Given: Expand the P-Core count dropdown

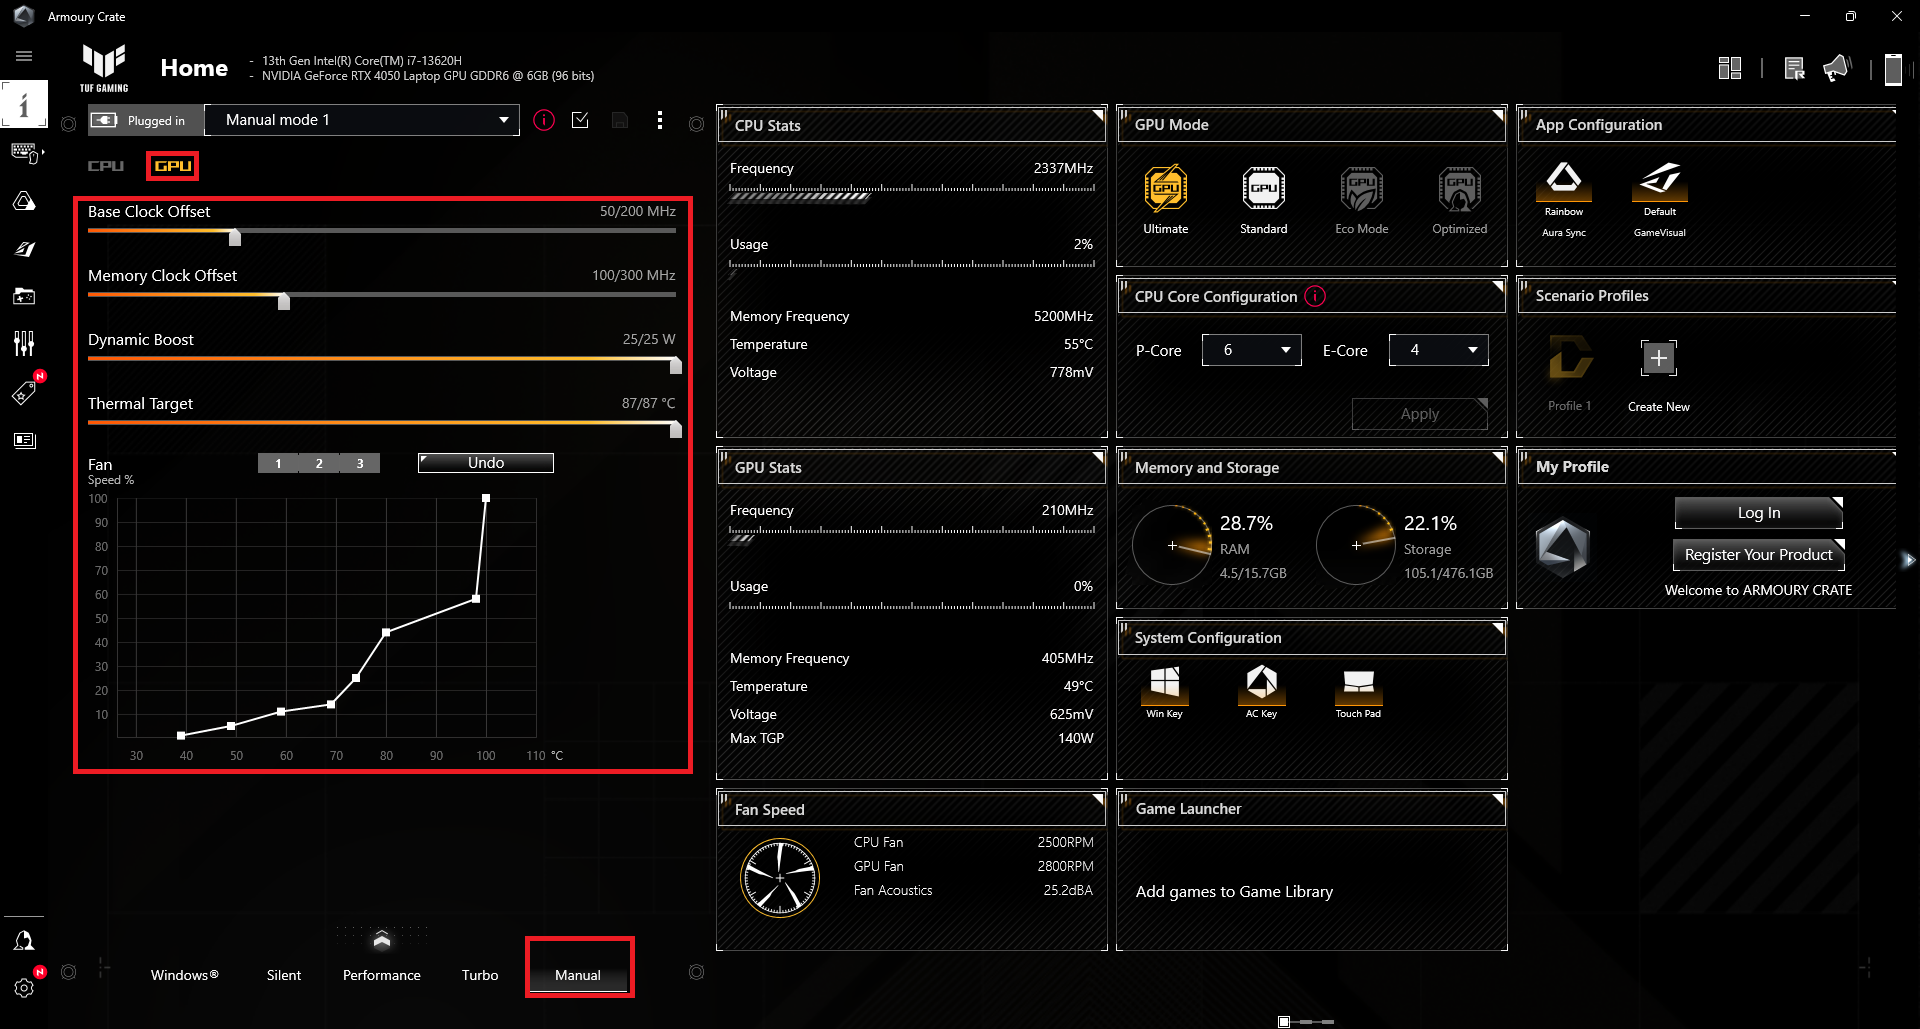Looking at the screenshot, I should pyautogui.click(x=1252, y=350).
